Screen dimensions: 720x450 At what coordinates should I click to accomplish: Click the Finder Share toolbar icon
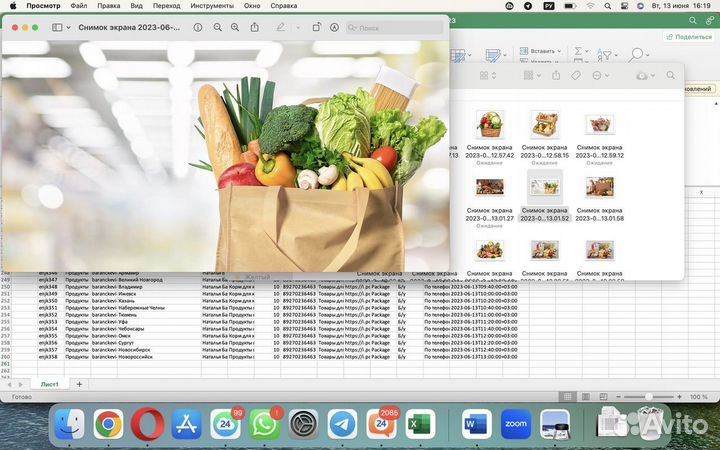click(x=556, y=75)
